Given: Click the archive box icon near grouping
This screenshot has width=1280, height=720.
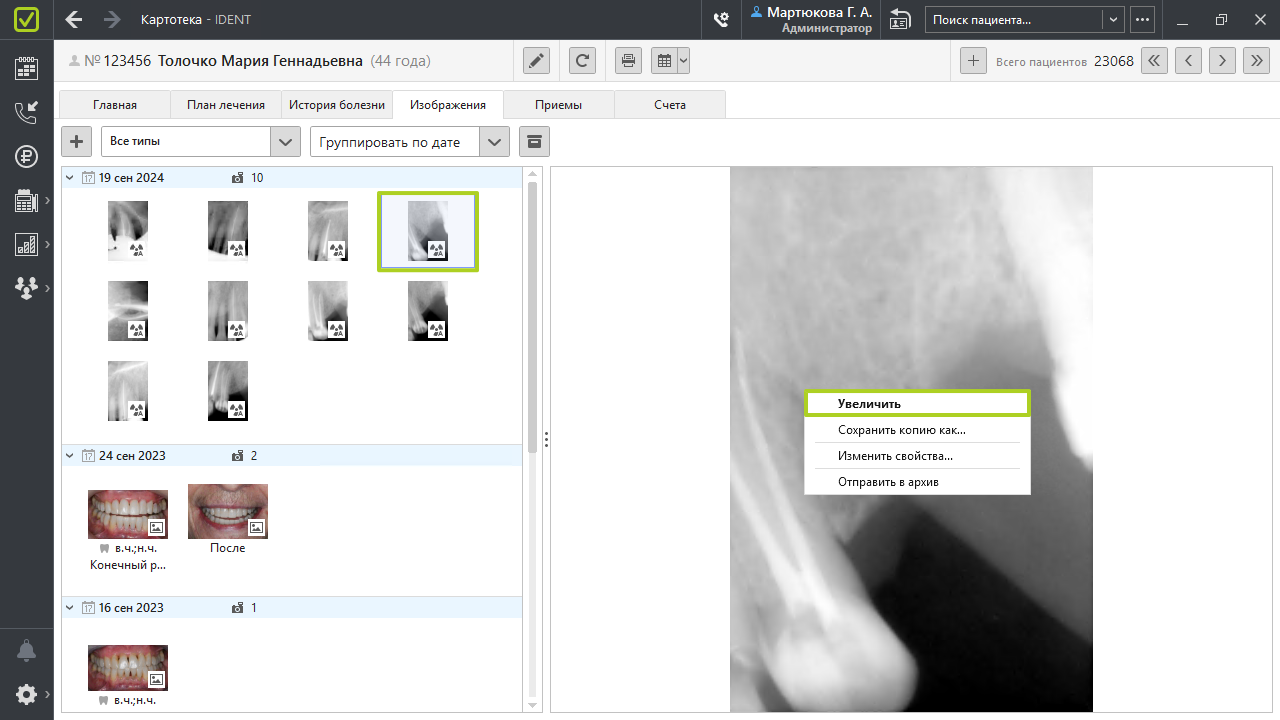Looking at the screenshot, I should [534, 142].
